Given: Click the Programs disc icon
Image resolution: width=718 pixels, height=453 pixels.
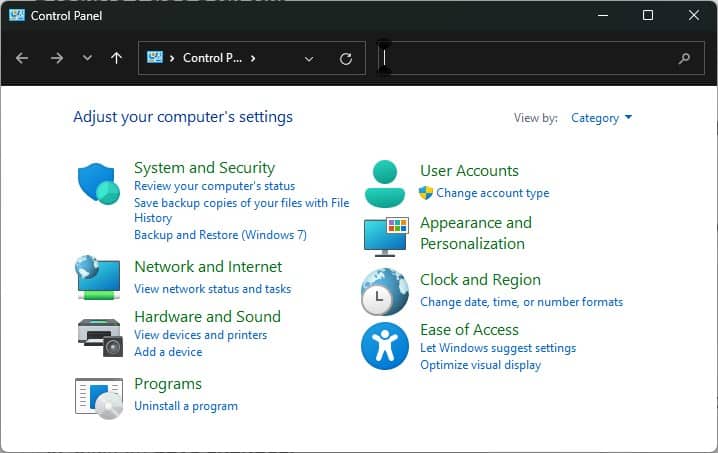Looking at the screenshot, I should [x=99, y=398].
